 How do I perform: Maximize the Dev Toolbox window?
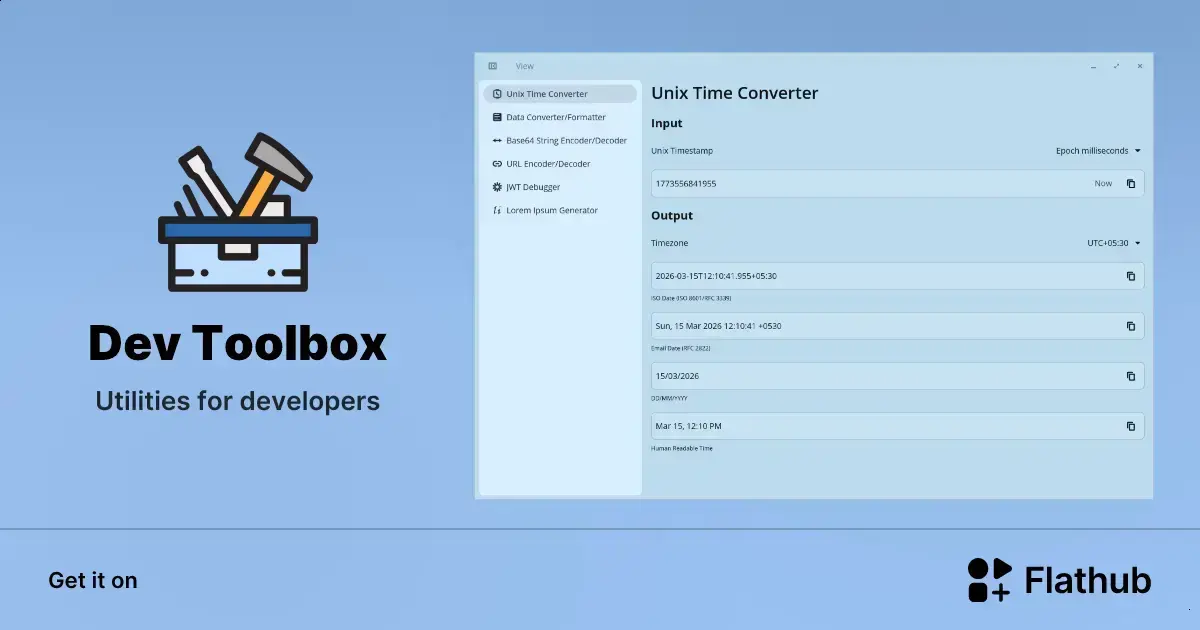click(x=1116, y=66)
